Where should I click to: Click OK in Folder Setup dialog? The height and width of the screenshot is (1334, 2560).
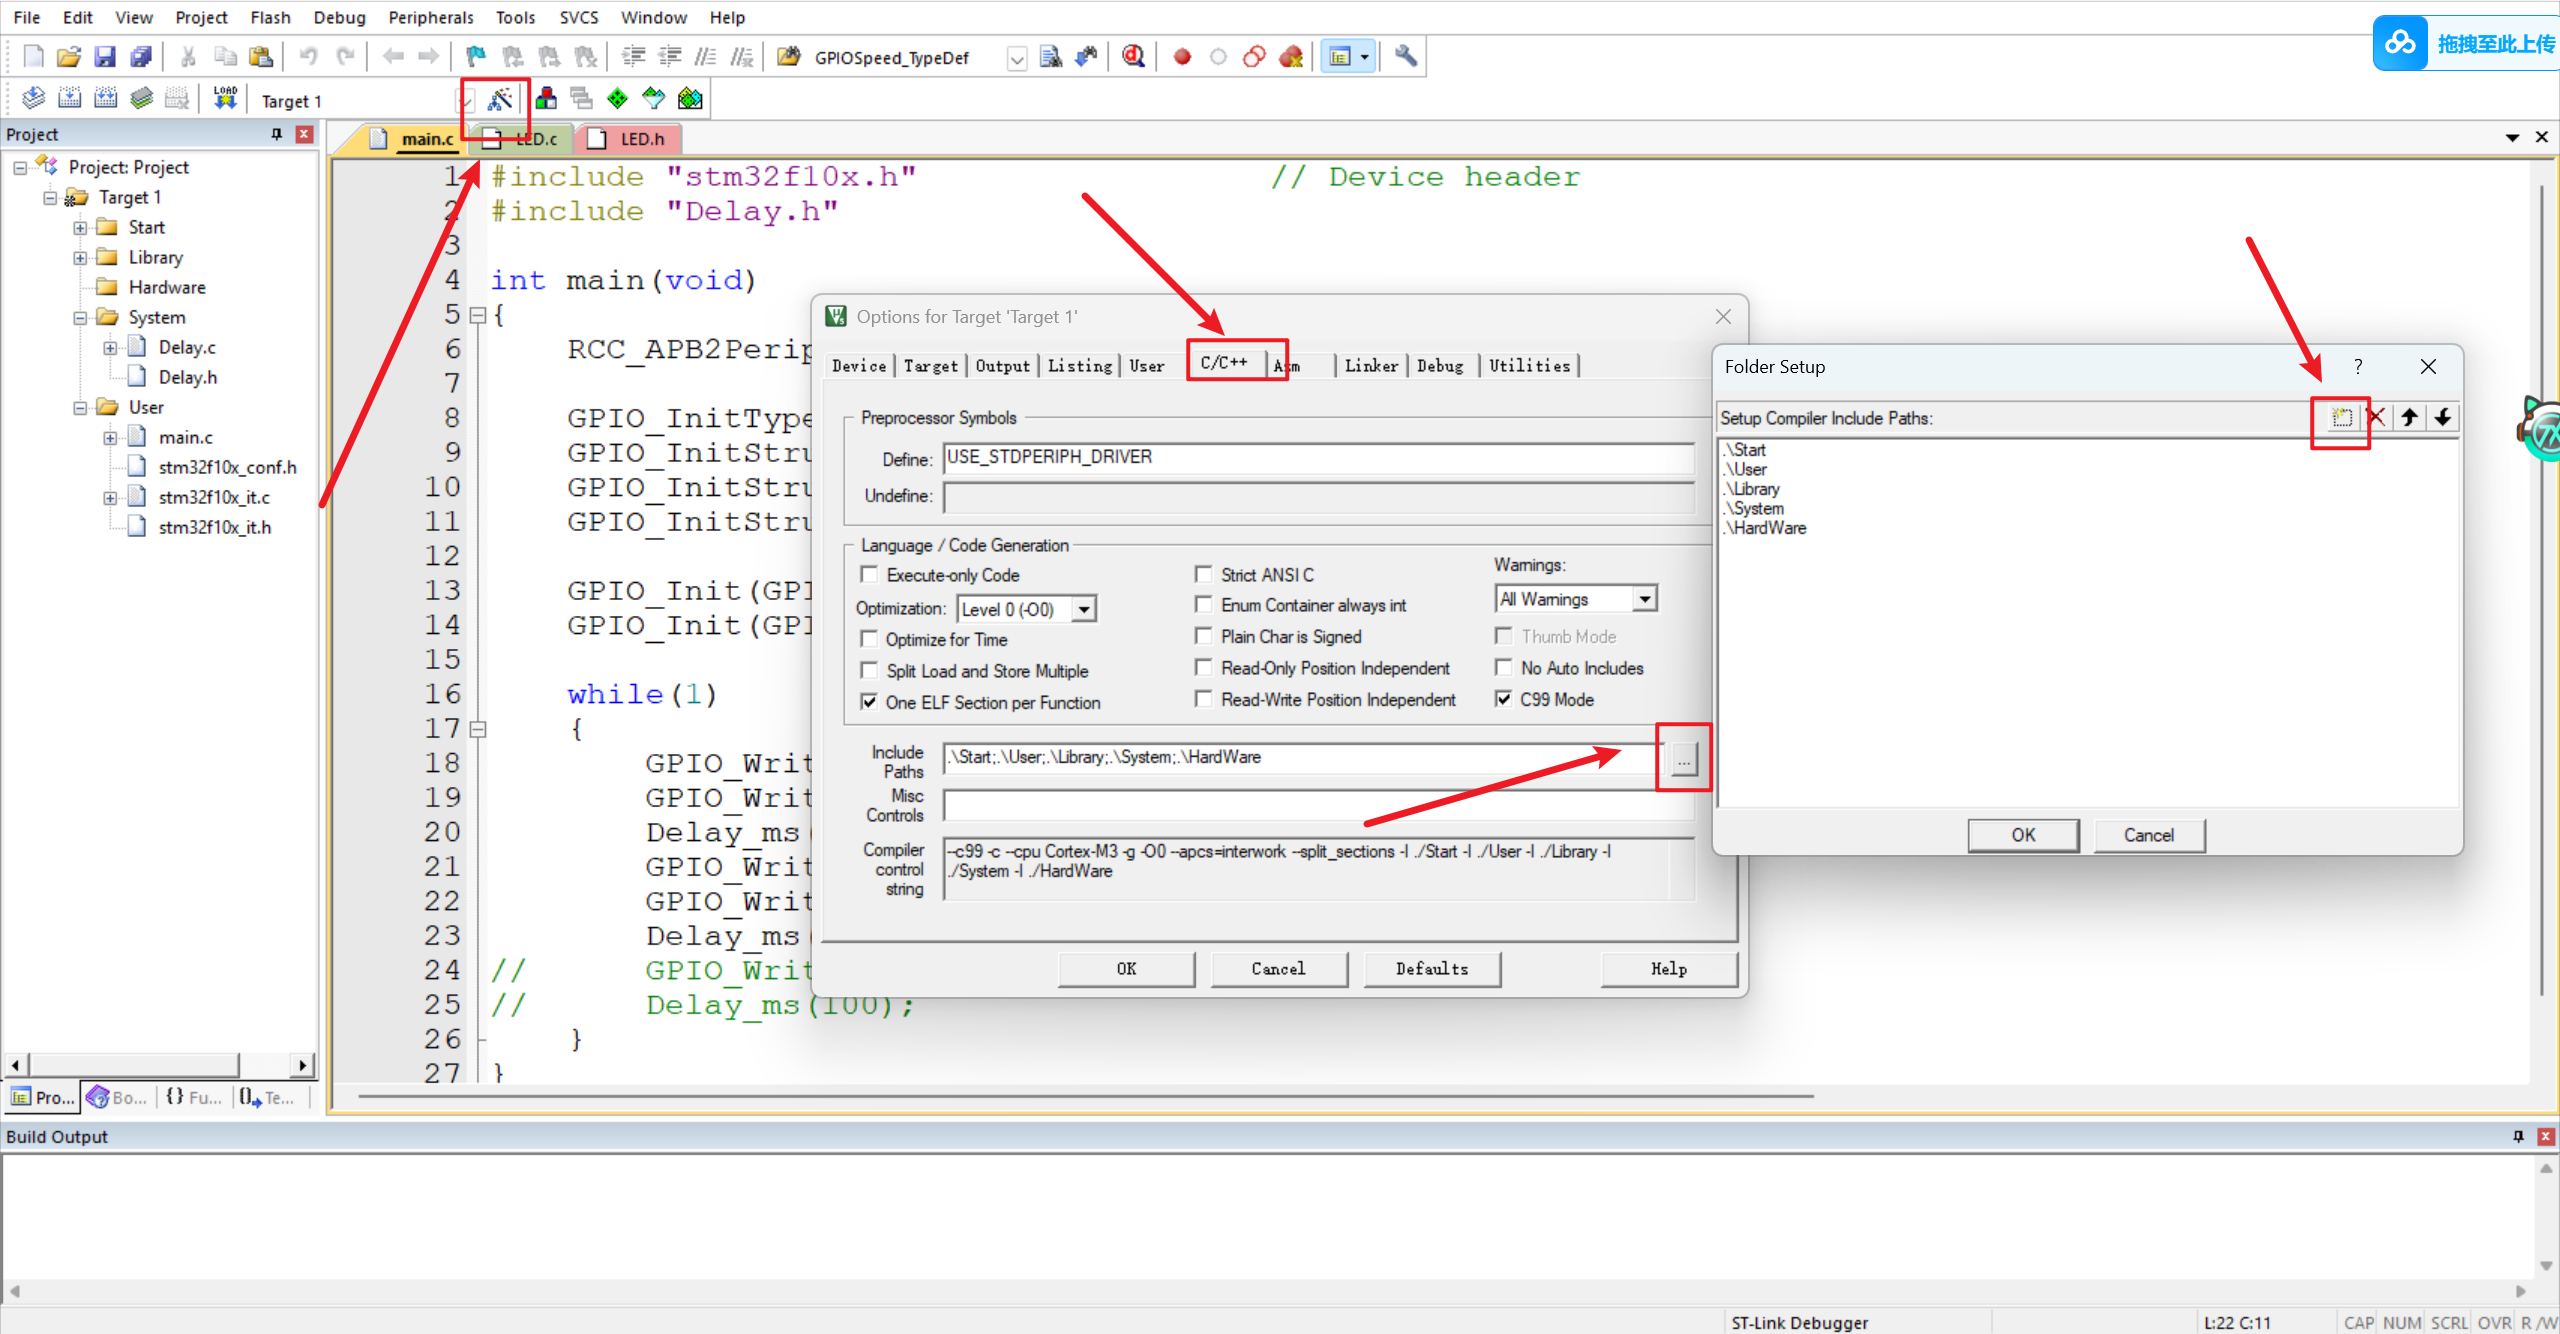click(2022, 835)
